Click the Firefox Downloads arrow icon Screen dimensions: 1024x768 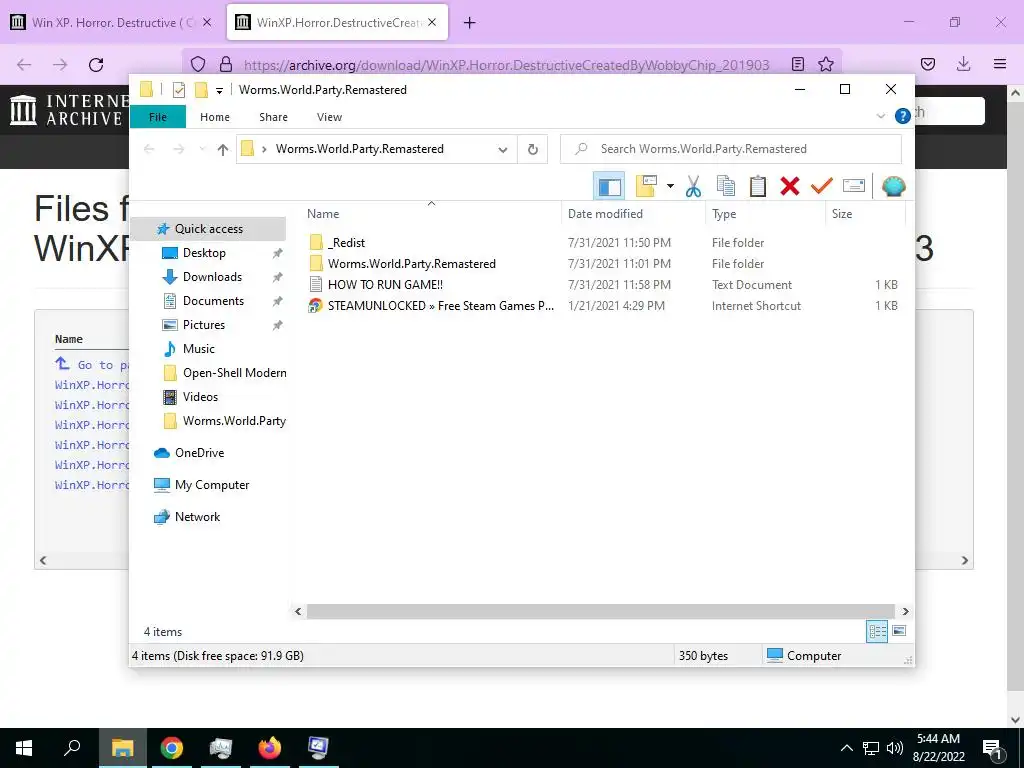963,64
